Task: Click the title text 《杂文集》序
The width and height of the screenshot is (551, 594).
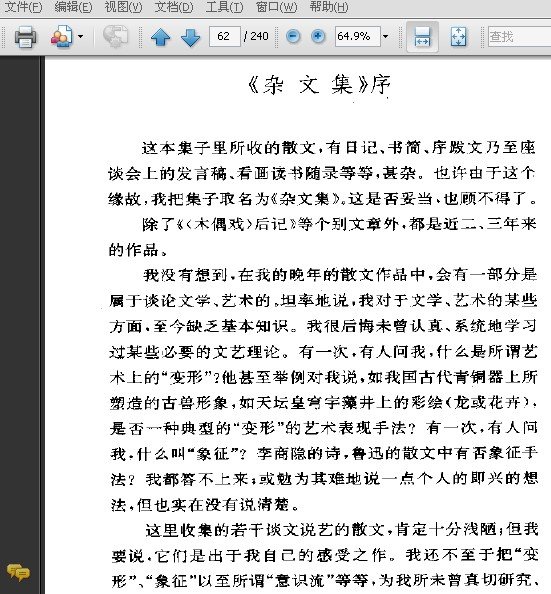Action: (x=318, y=85)
